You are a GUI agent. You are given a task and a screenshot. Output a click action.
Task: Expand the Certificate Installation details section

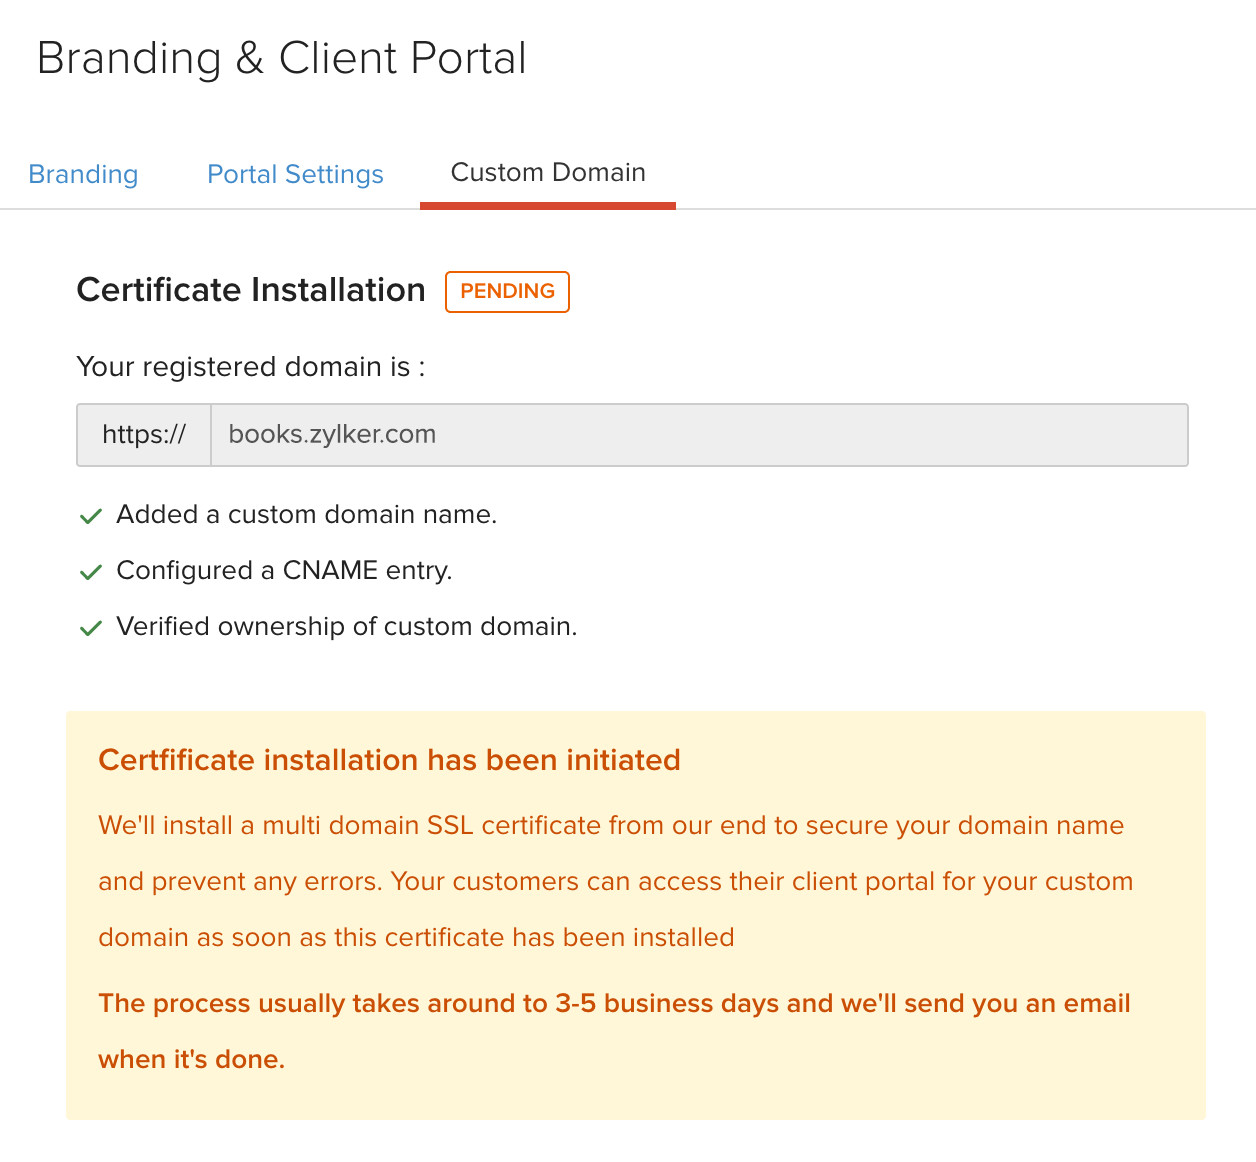(250, 291)
